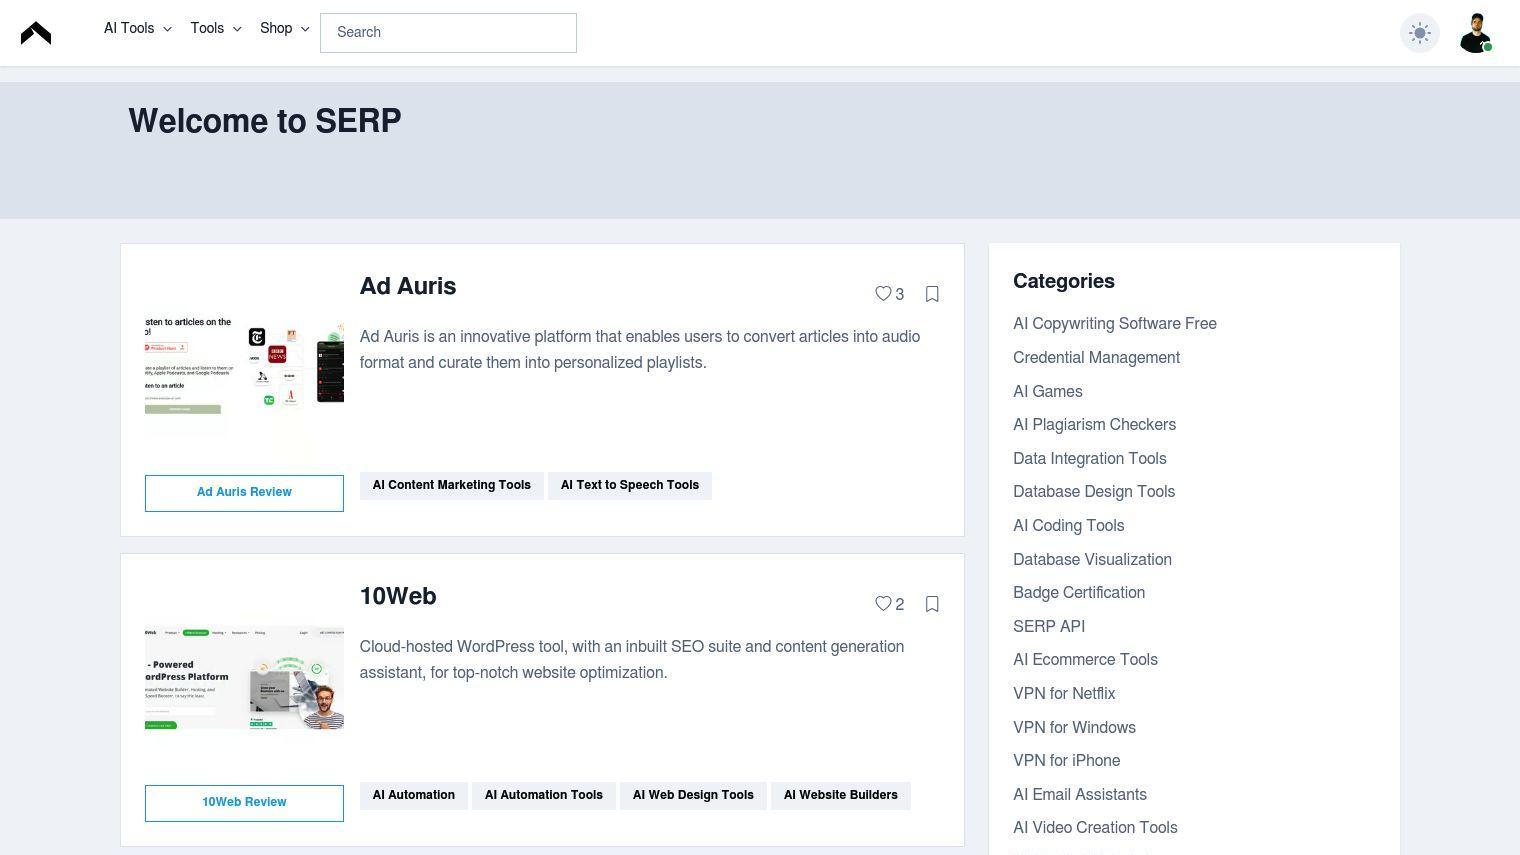
Task: Open AI Ecommerce Tools category
Action: 1085,660
